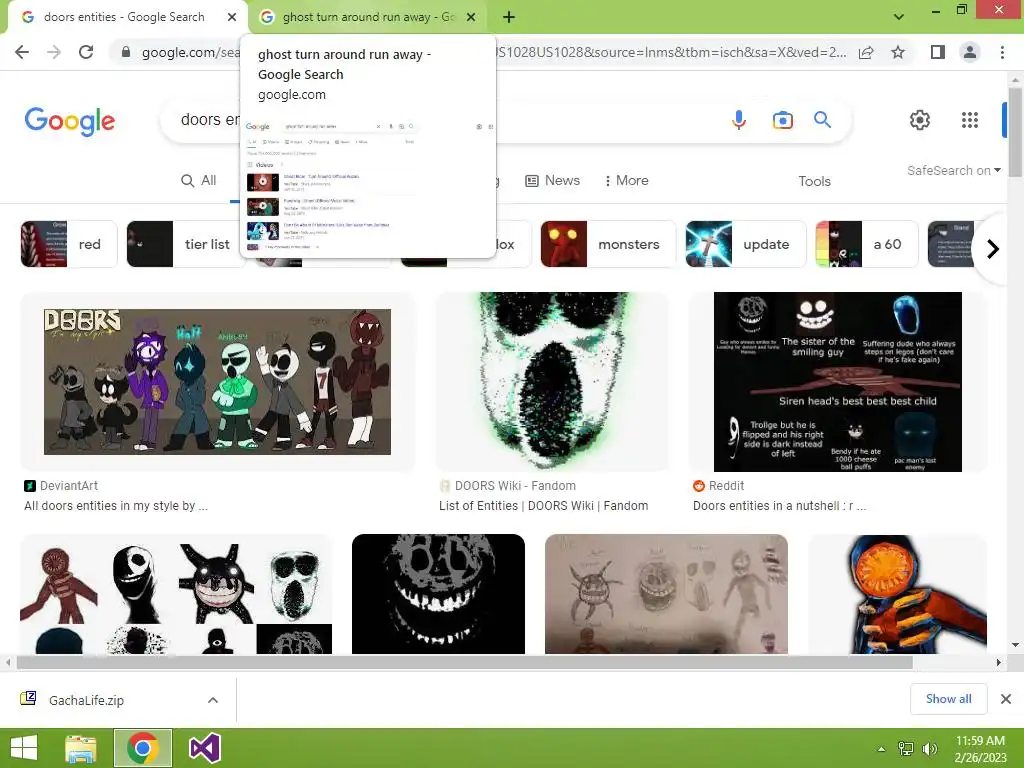Open the network status tray icon
Viewport: 1024px width, 768px height.
tap(906, 749)
